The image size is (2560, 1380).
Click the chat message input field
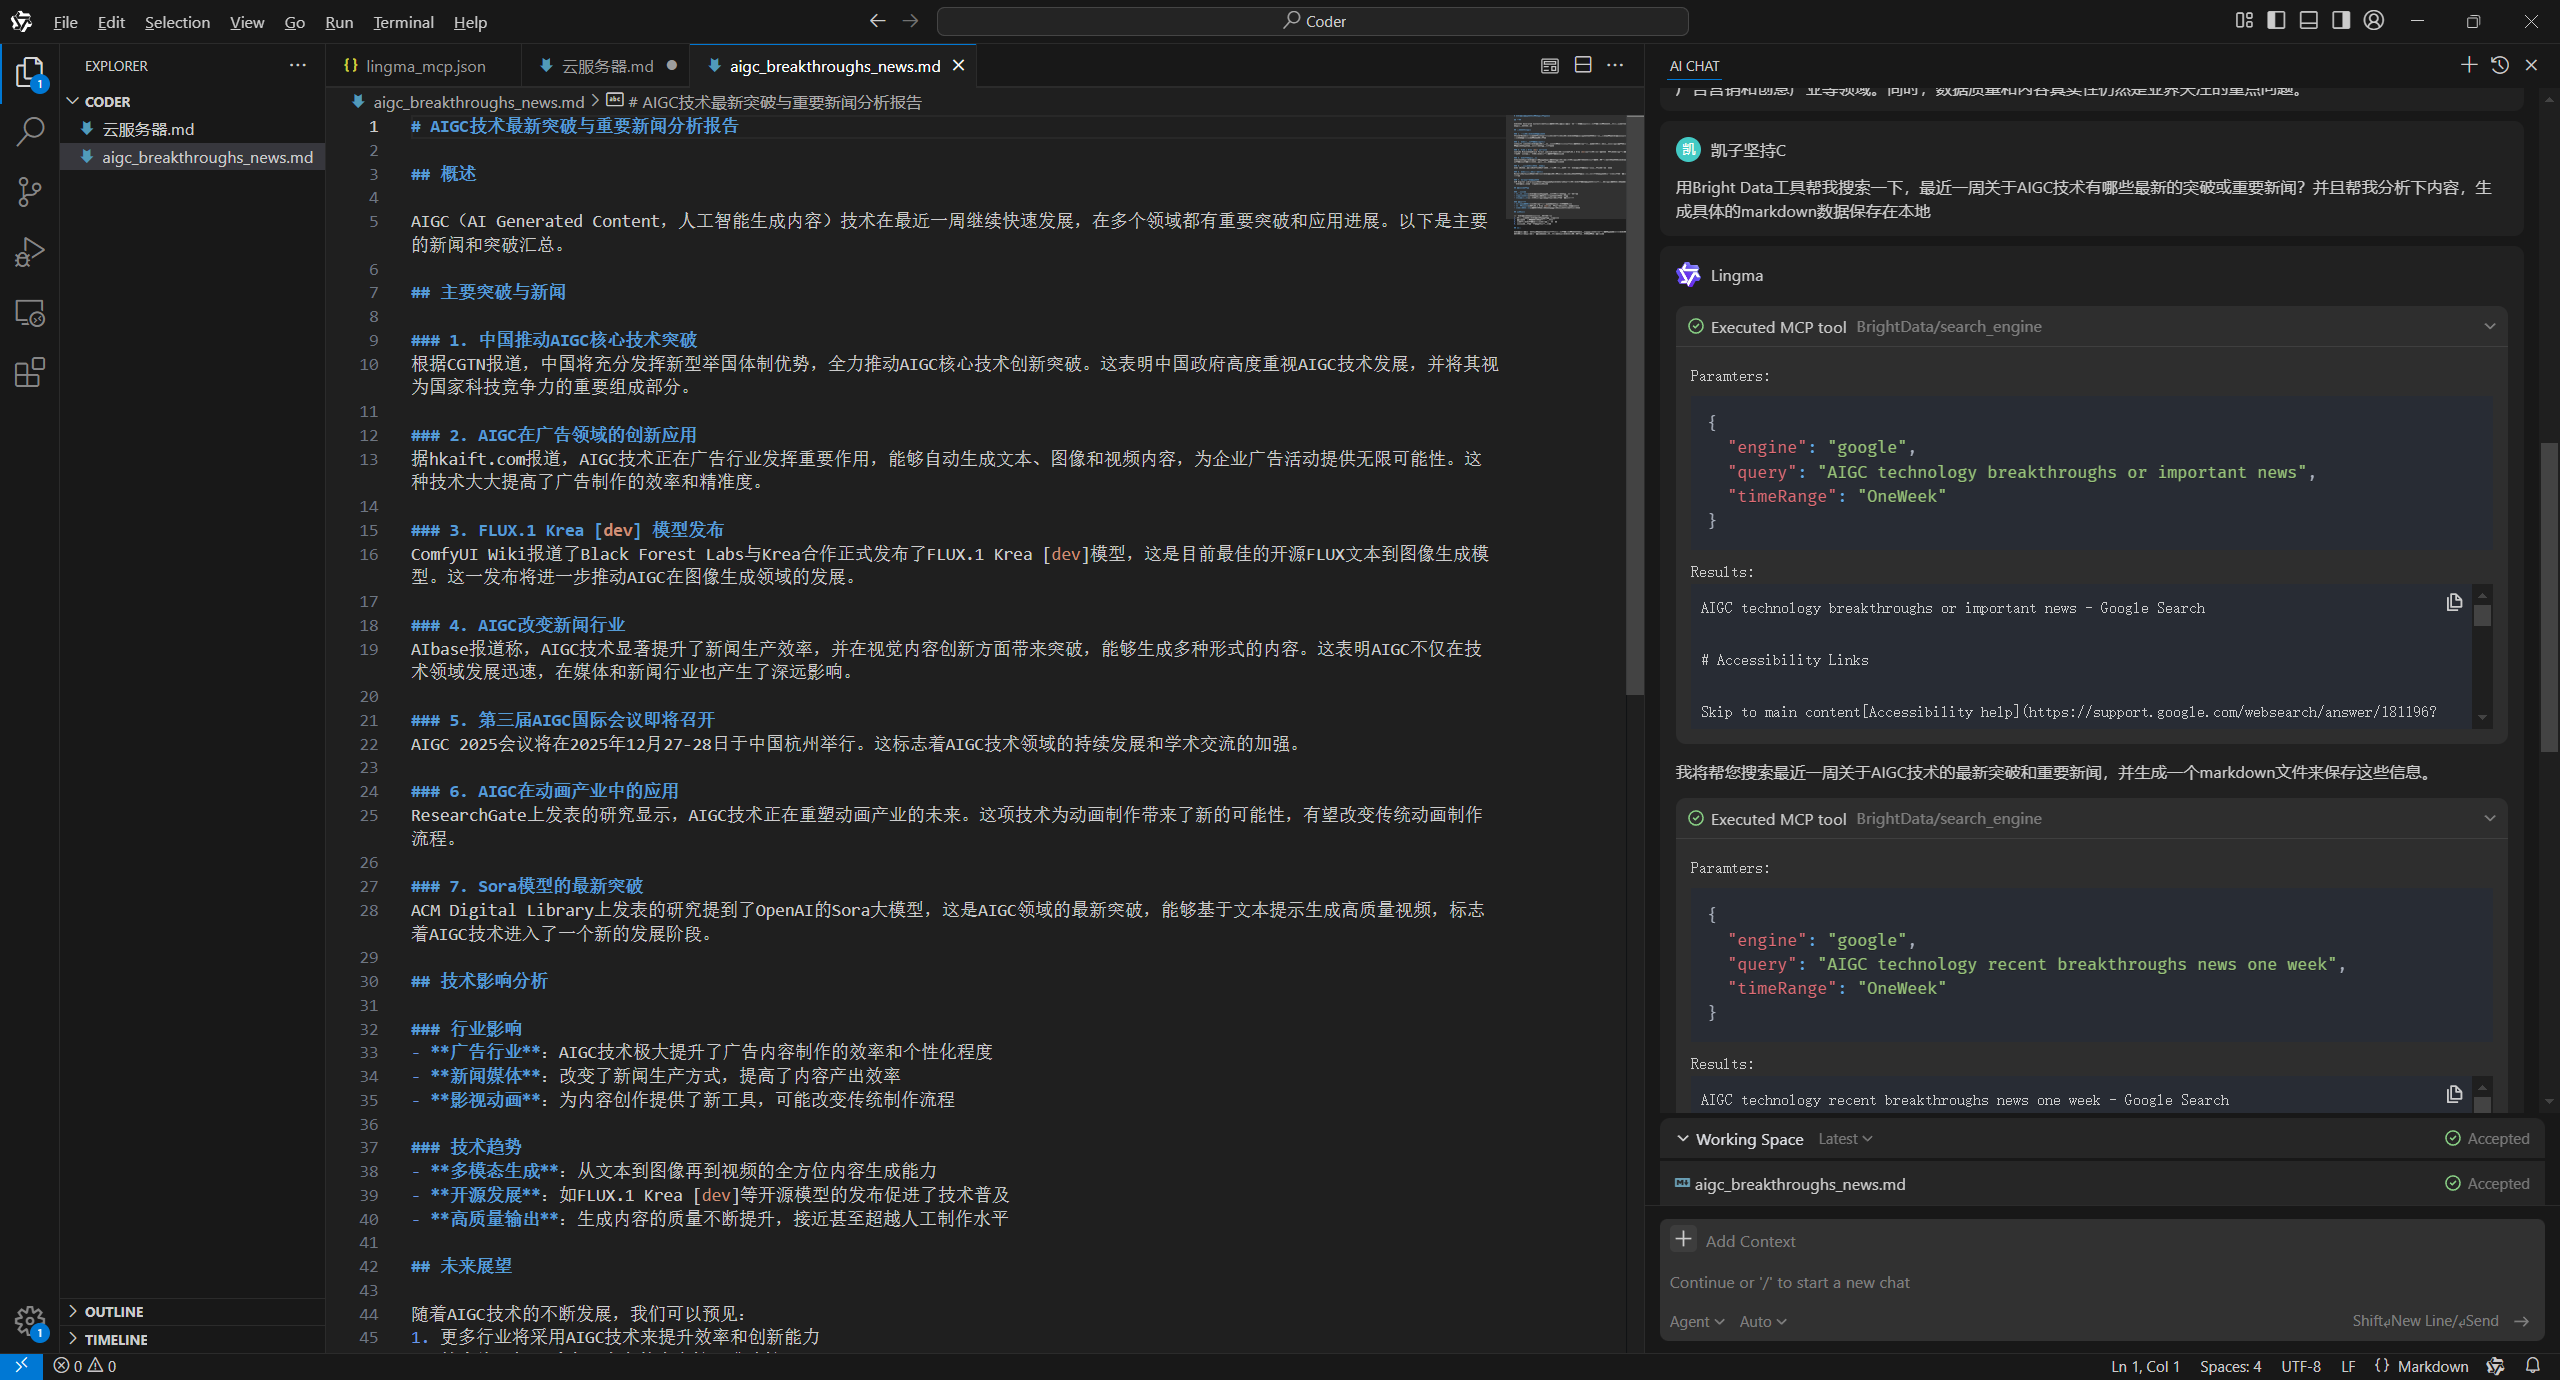click(x=2100, y=1283)
